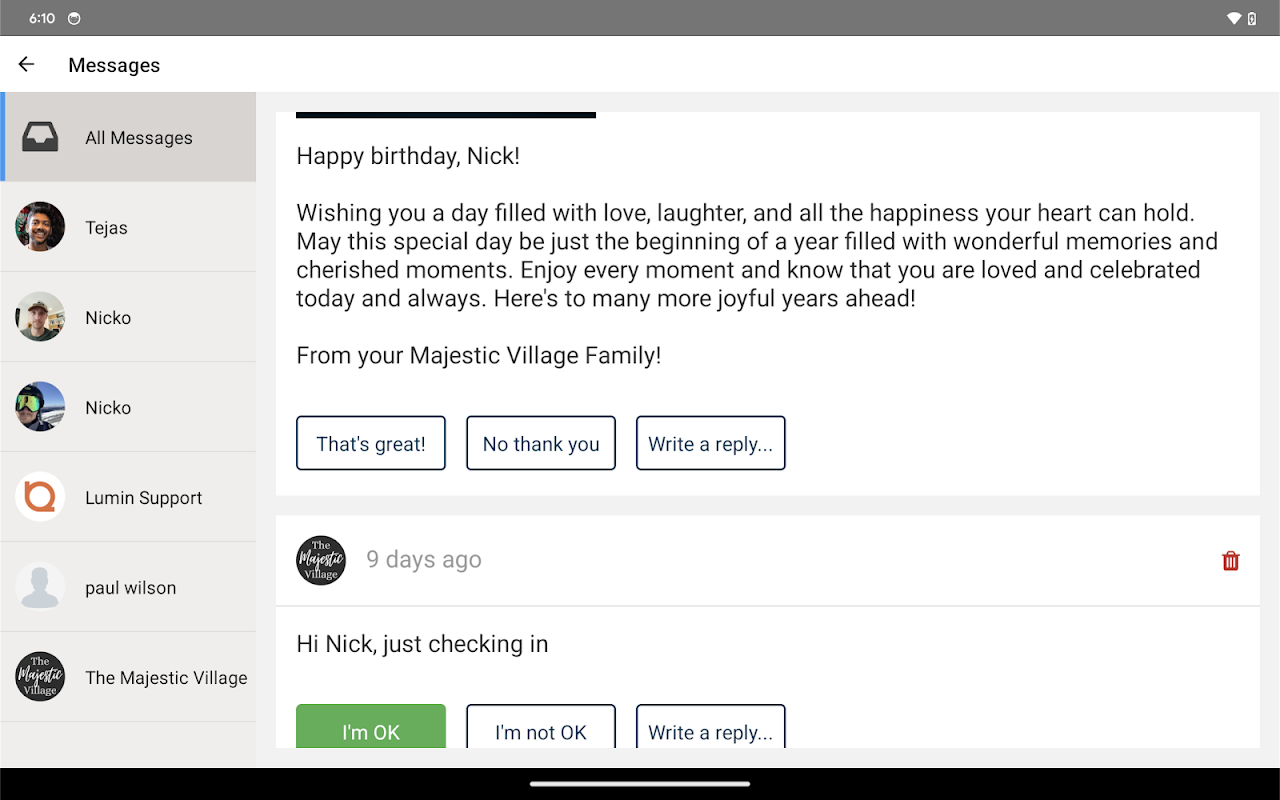Click paul wilson's placeholder avatar
The image size is (1280, 800).
point(40,587)
